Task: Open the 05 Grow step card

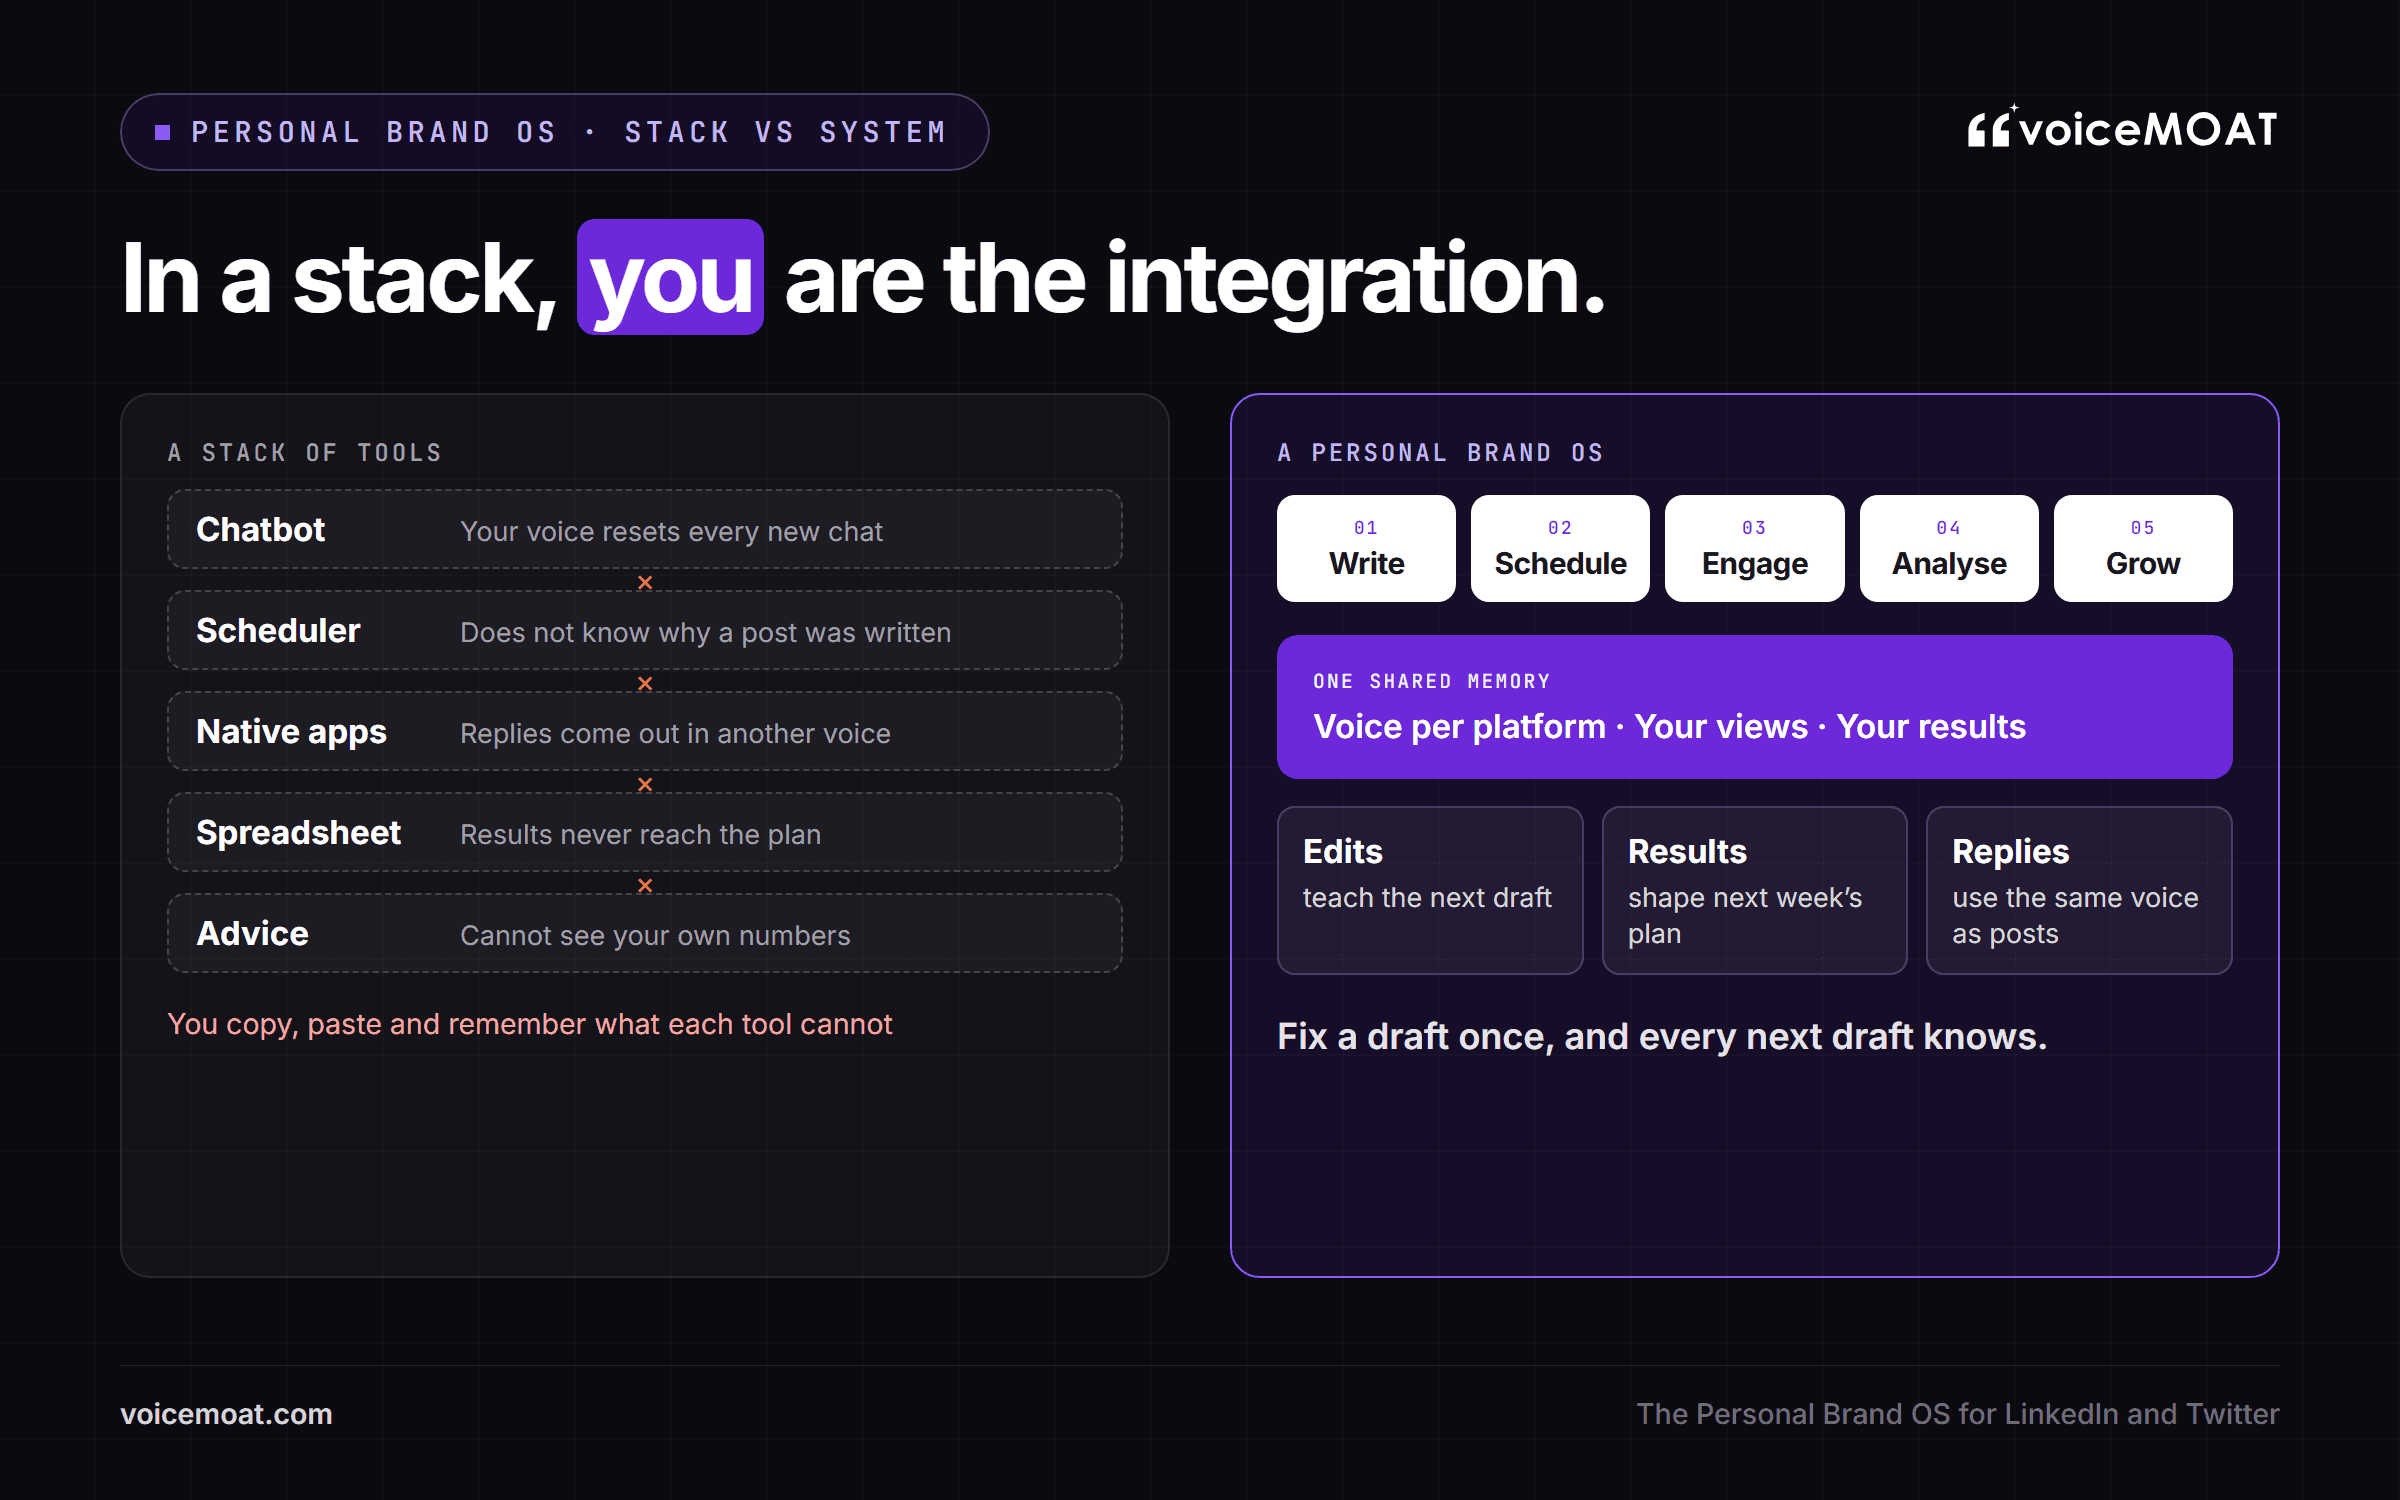Action: click(x=2143, y=548)
